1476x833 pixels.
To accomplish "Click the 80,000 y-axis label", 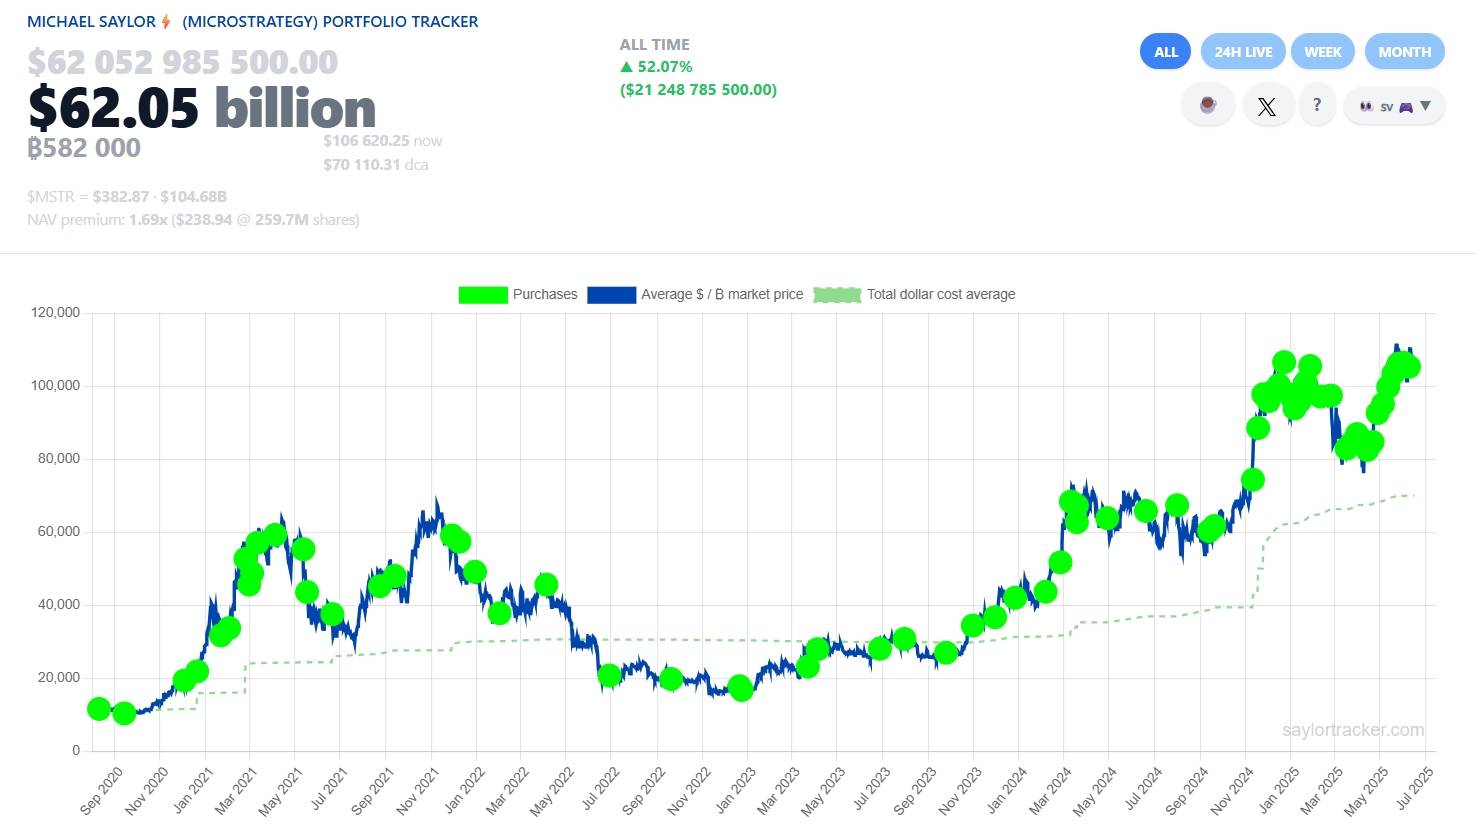I will pos(60,459).
